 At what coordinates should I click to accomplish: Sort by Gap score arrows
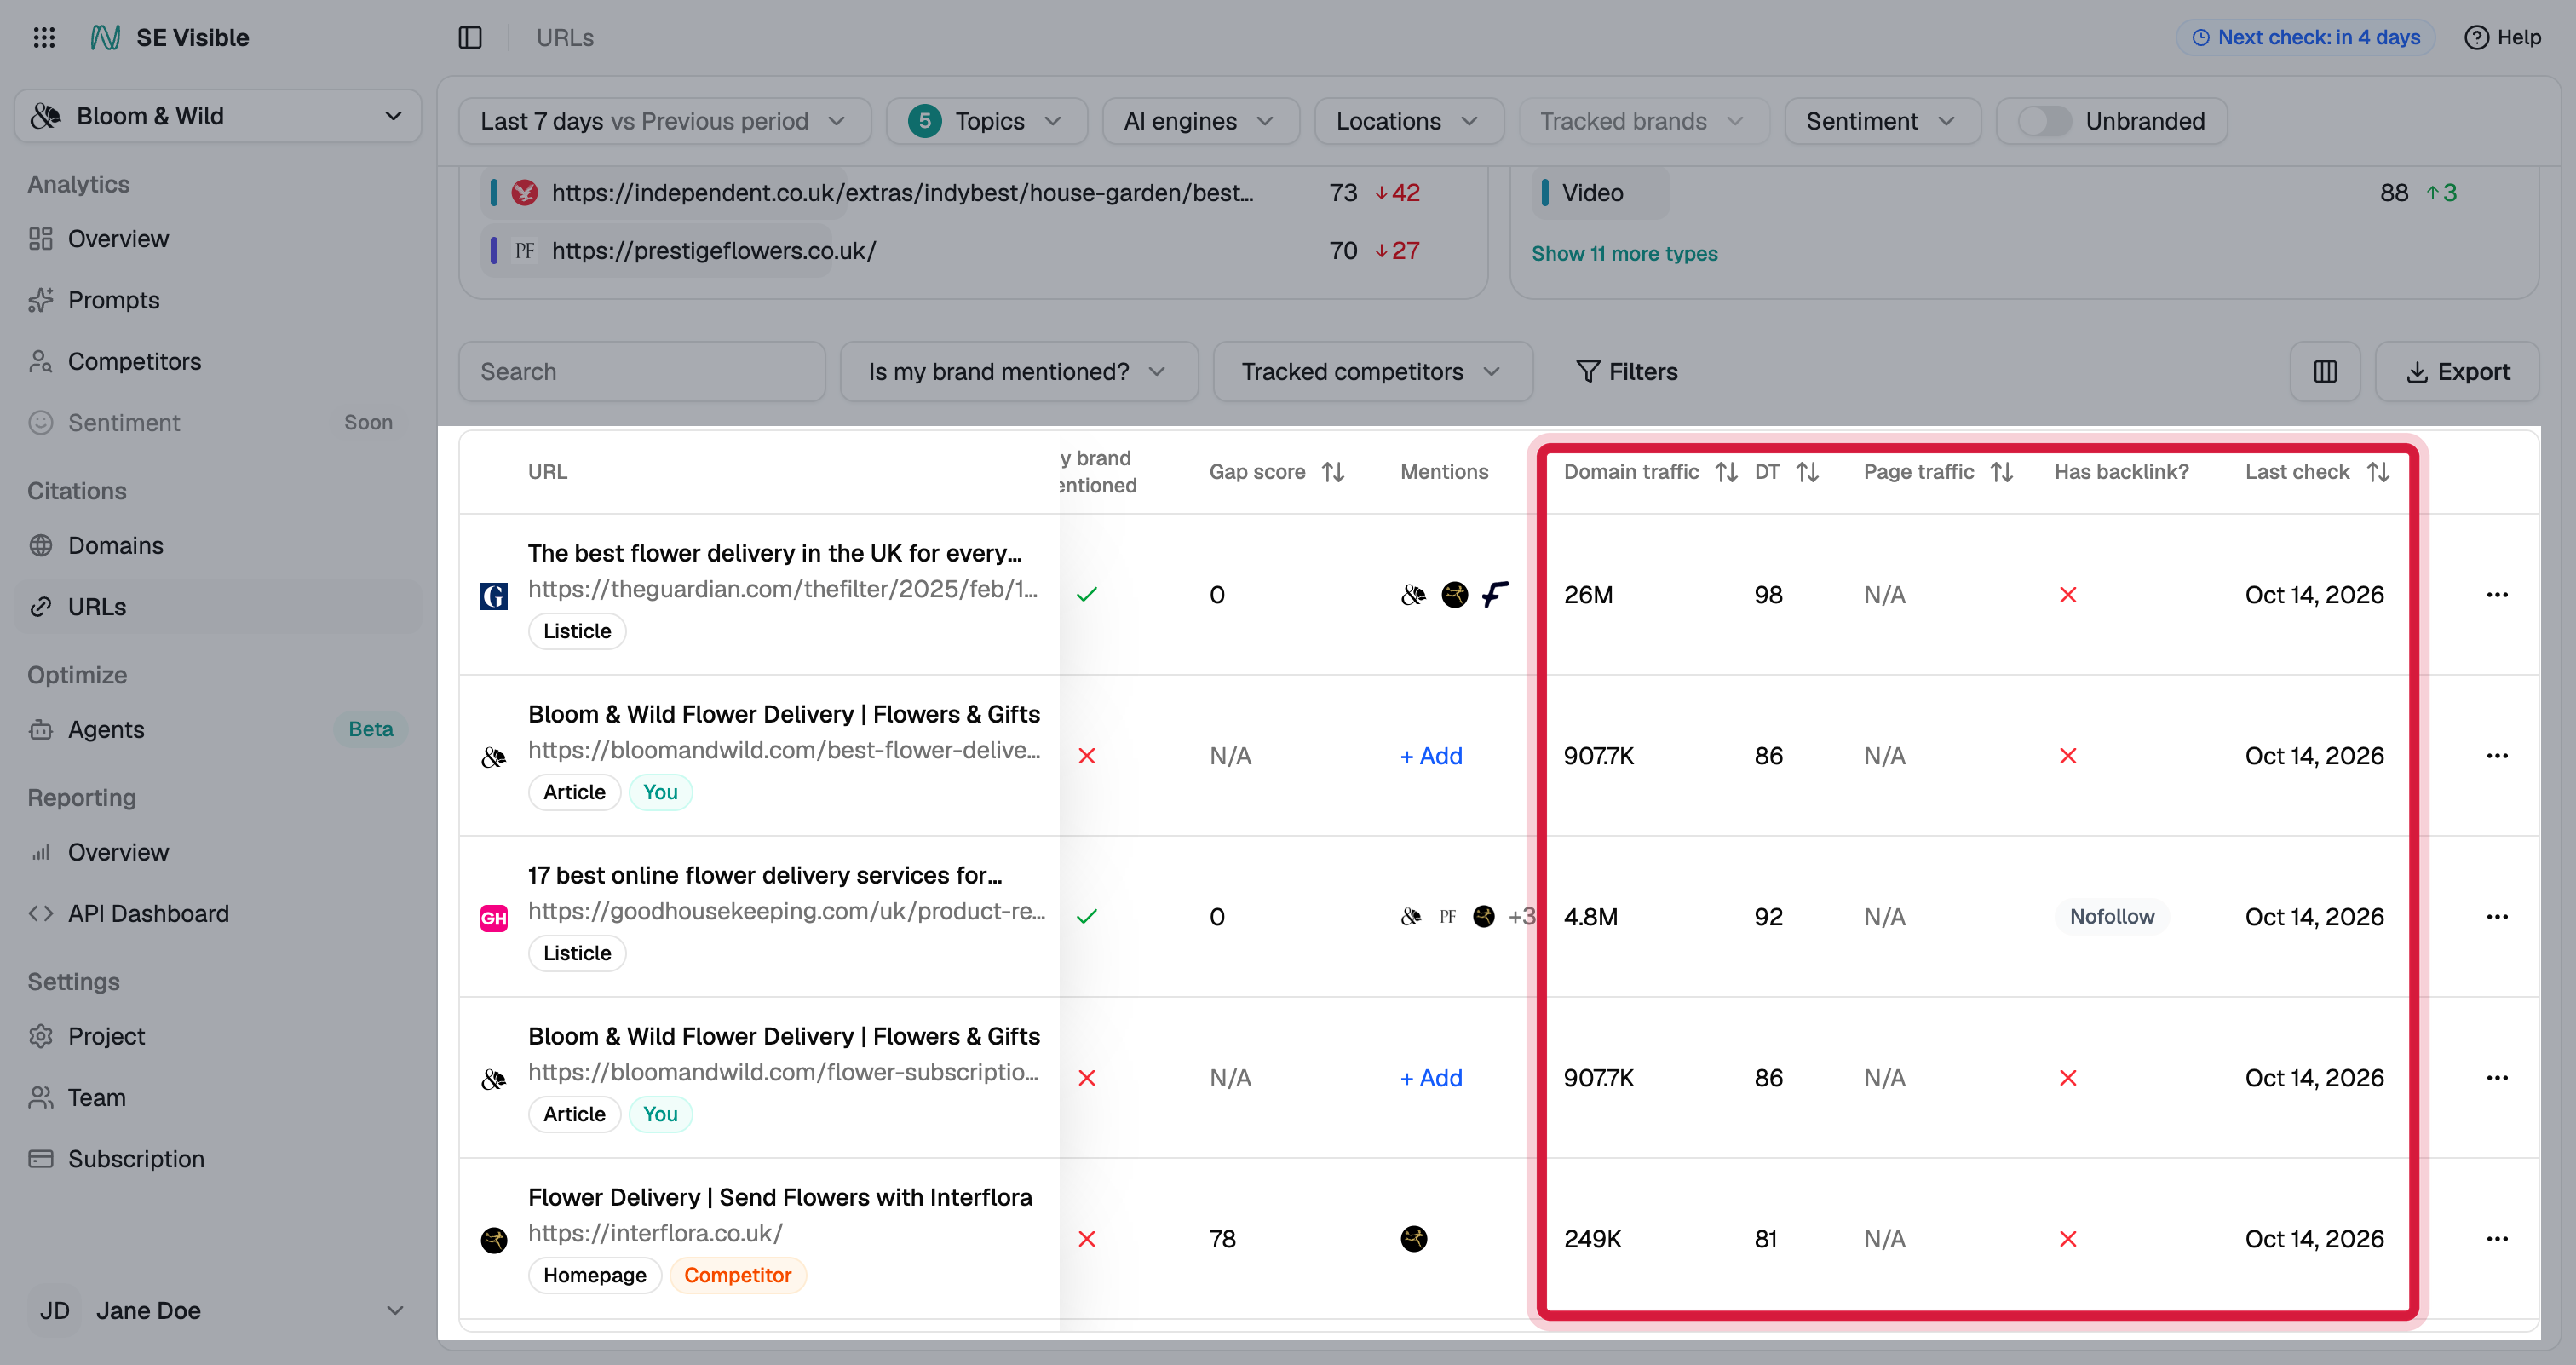[1333, 472]
